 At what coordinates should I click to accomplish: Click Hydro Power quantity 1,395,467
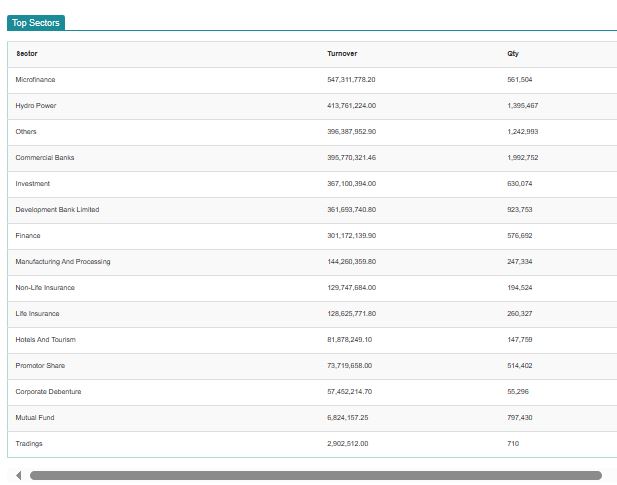tap(523, 106)
